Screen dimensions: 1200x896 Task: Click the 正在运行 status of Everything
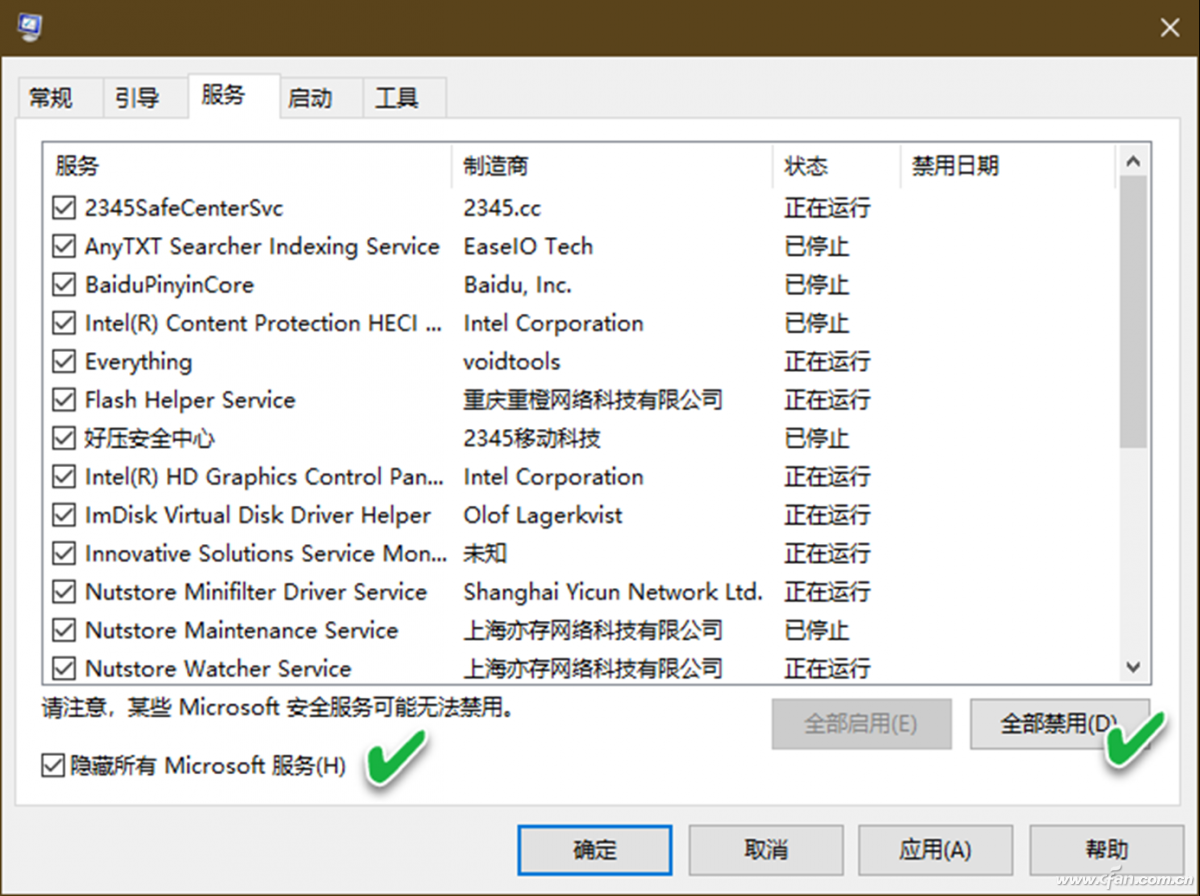pos(827,361)
